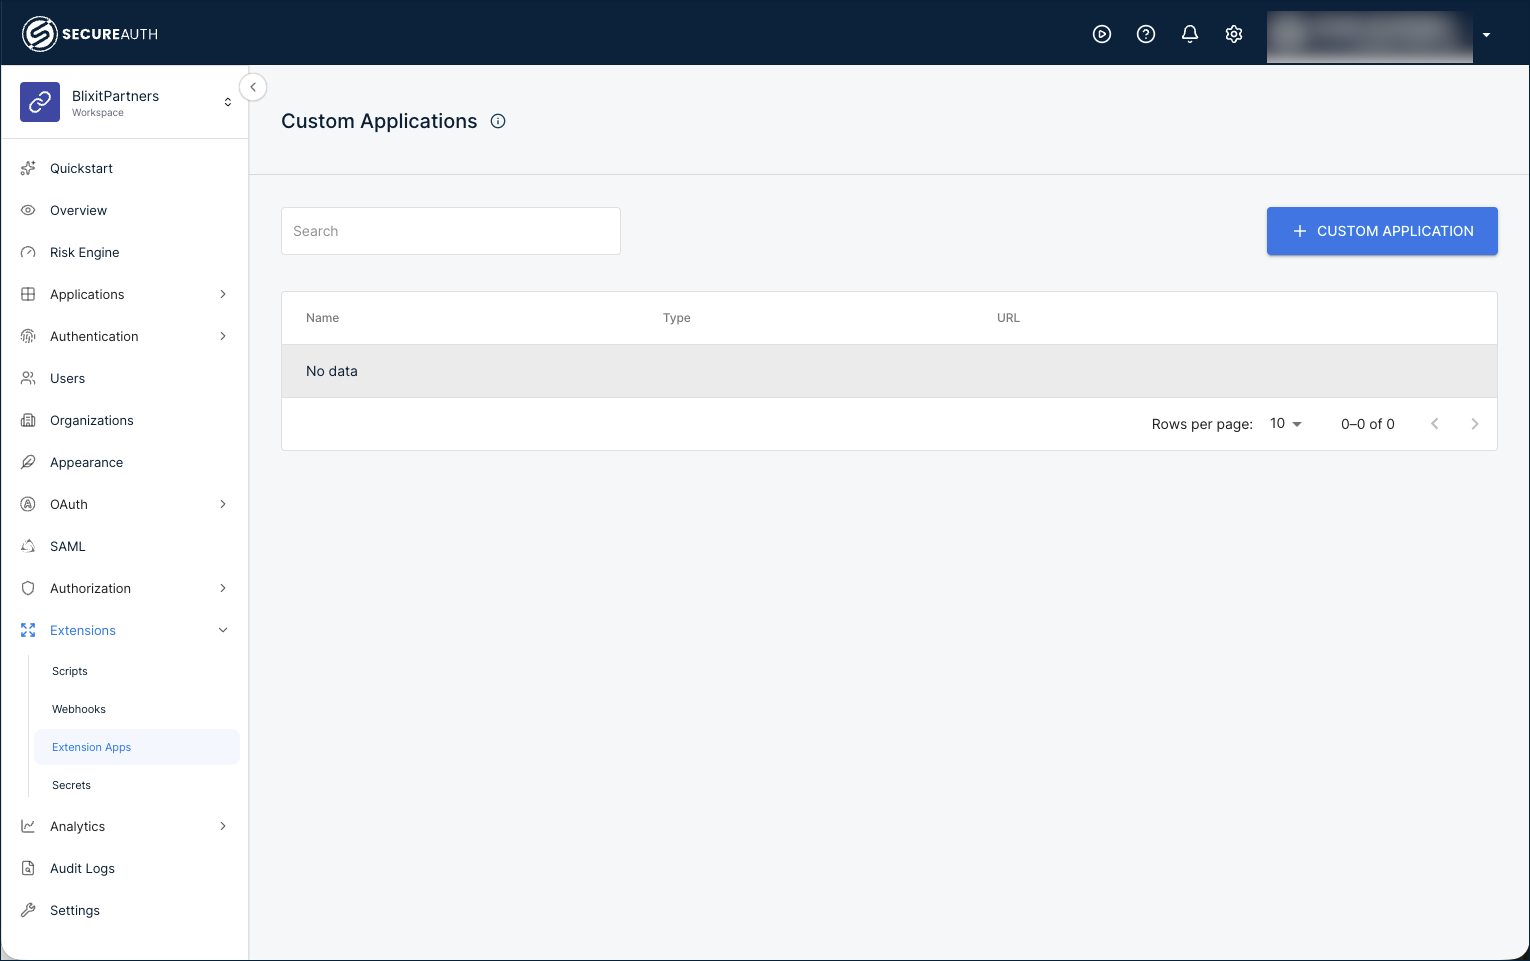Click the Users people icon

[x=28, y=378]
